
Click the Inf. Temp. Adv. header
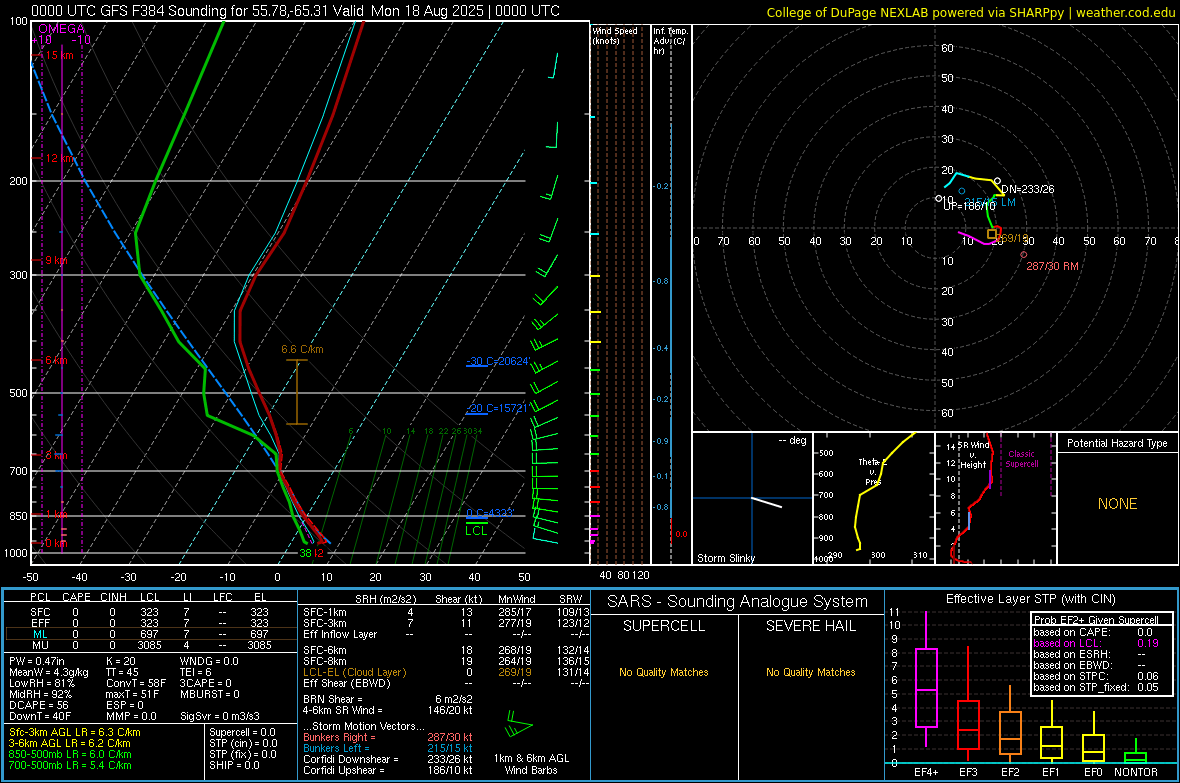670,41
